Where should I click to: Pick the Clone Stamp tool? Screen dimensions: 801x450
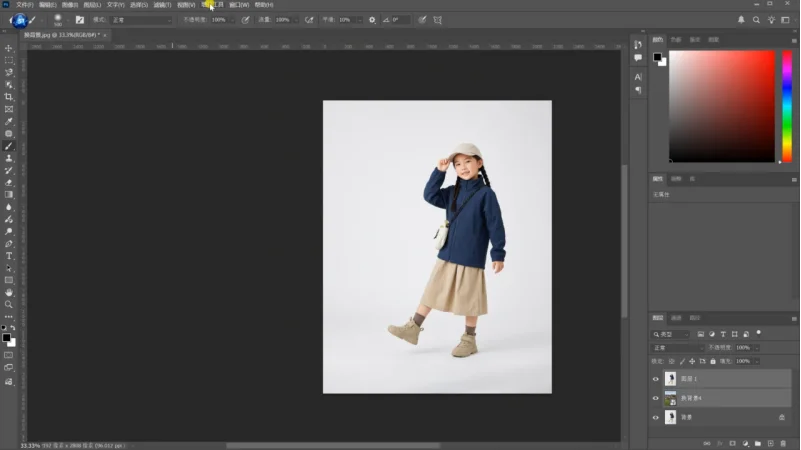tap(9, 158)
